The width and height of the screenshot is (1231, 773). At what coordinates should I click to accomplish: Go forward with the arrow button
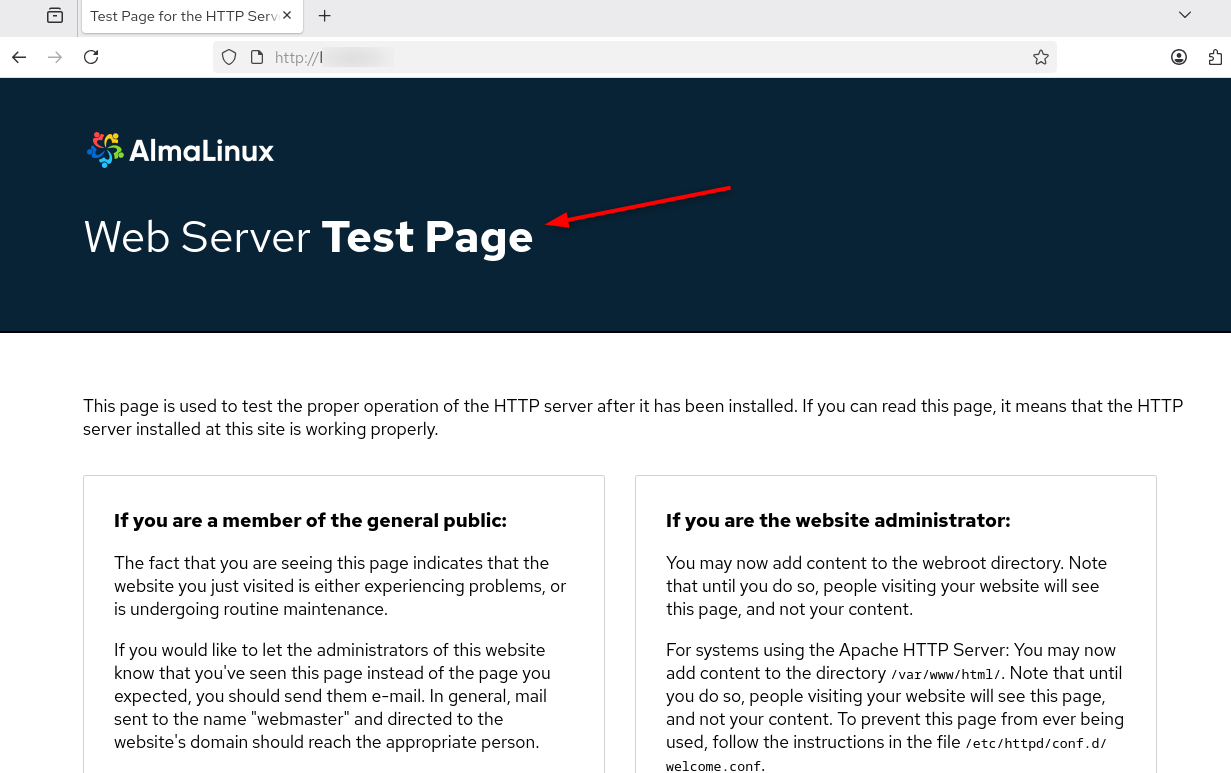[x=55, y=57]
